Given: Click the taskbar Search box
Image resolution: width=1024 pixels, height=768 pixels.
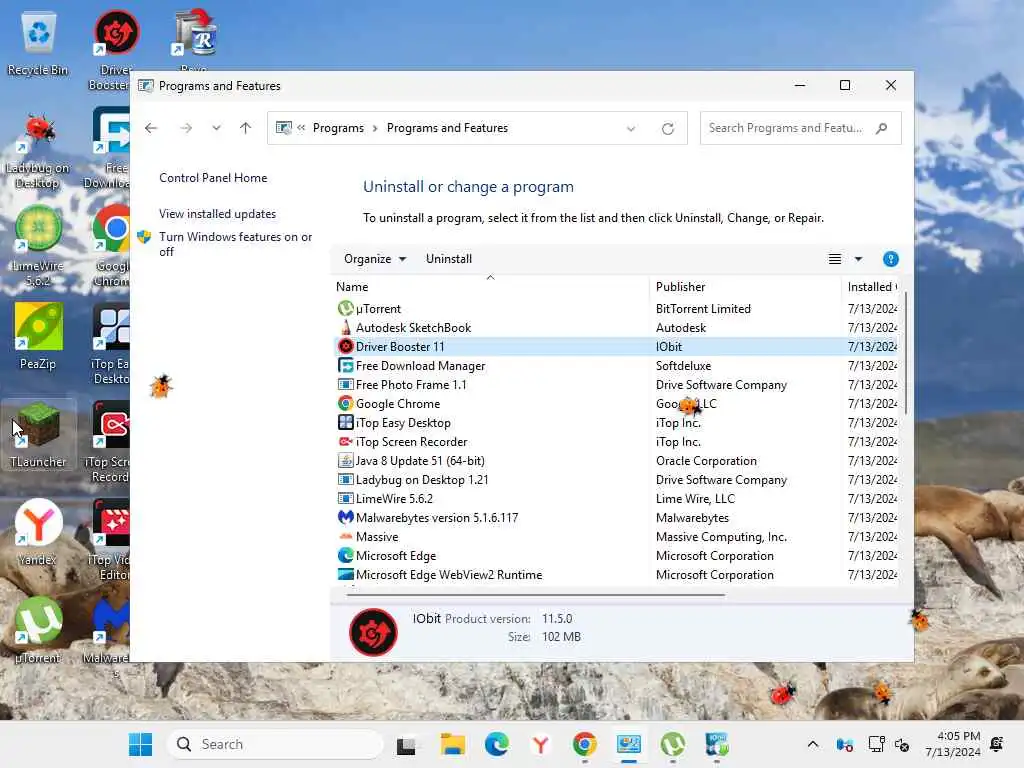Looking at the screenshot, I should (275, 744).
